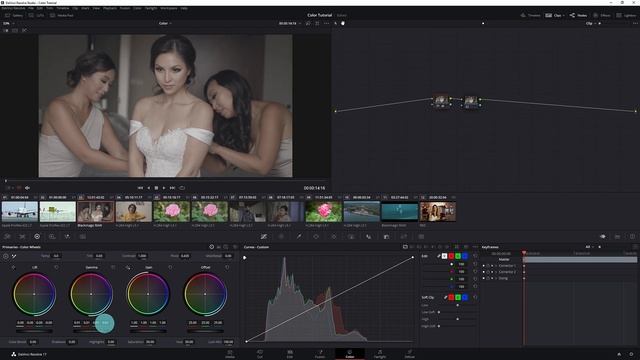This screenshot has width=640, height=360.
Task: Open the Media Pool panel
Action: pos(62,15)
